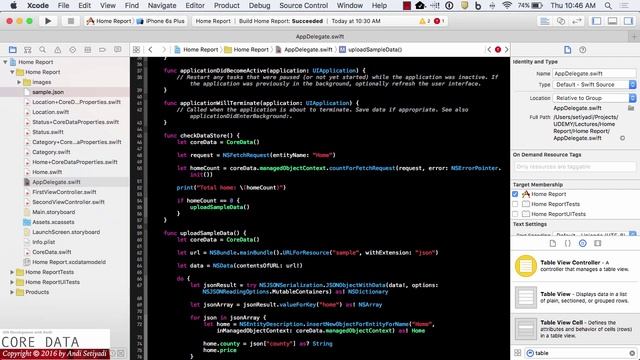The height and width of the screenshot is (360, 640).
Task: Show the Media library
Action: coord(598,243)
